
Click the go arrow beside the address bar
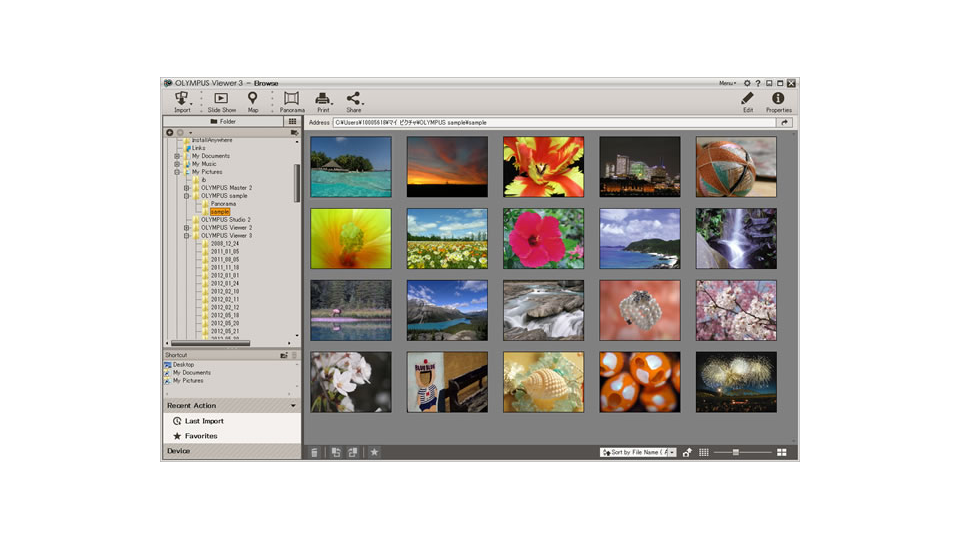(x=784, y=122)
